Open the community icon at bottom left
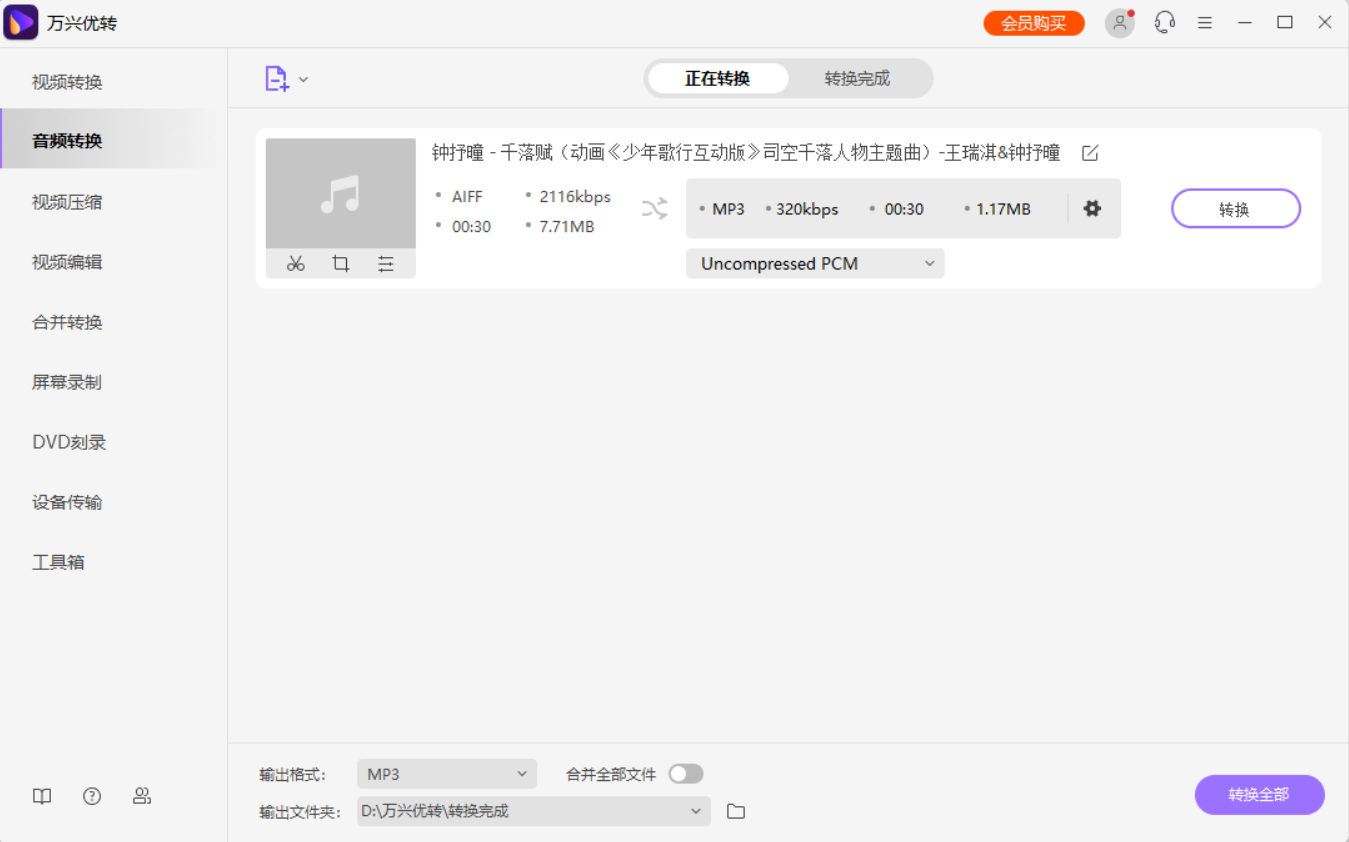1349x842 pixels. pos(142,796)
